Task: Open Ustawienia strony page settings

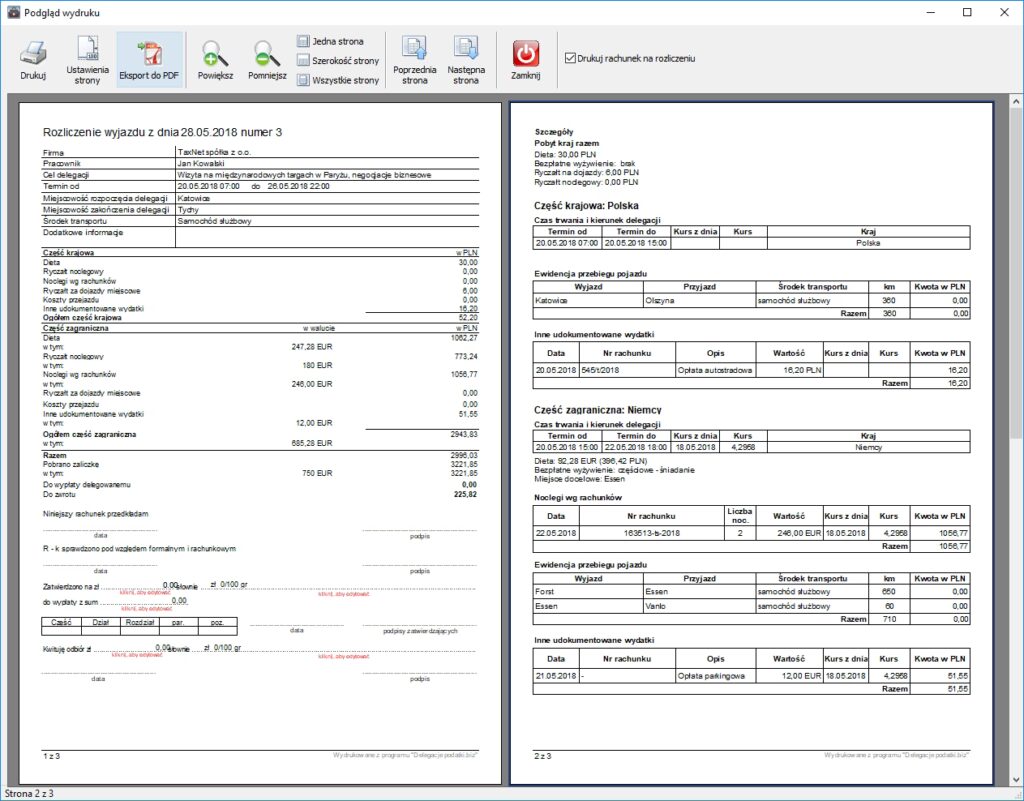Action: (x=88, y=59)
